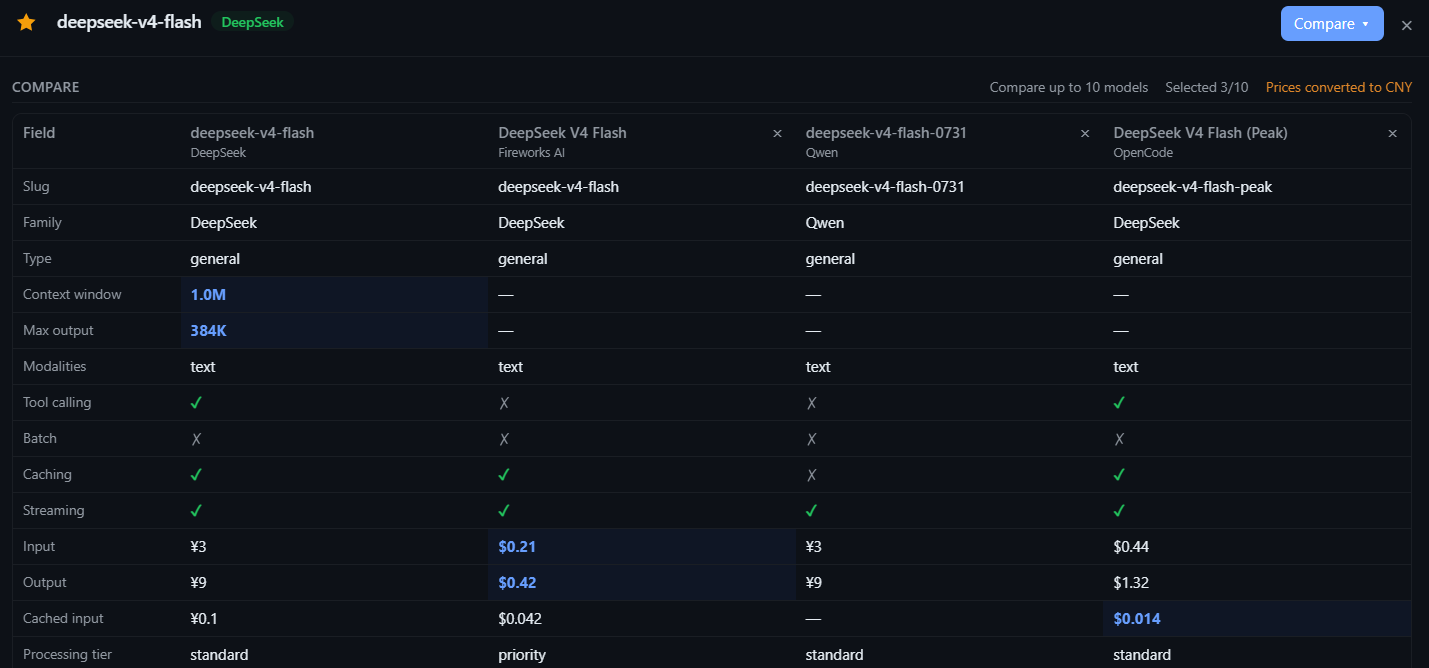1429x668 pixels.
Task: Click the deepseek-v4-flash title heading
Action: pos(129,22)
